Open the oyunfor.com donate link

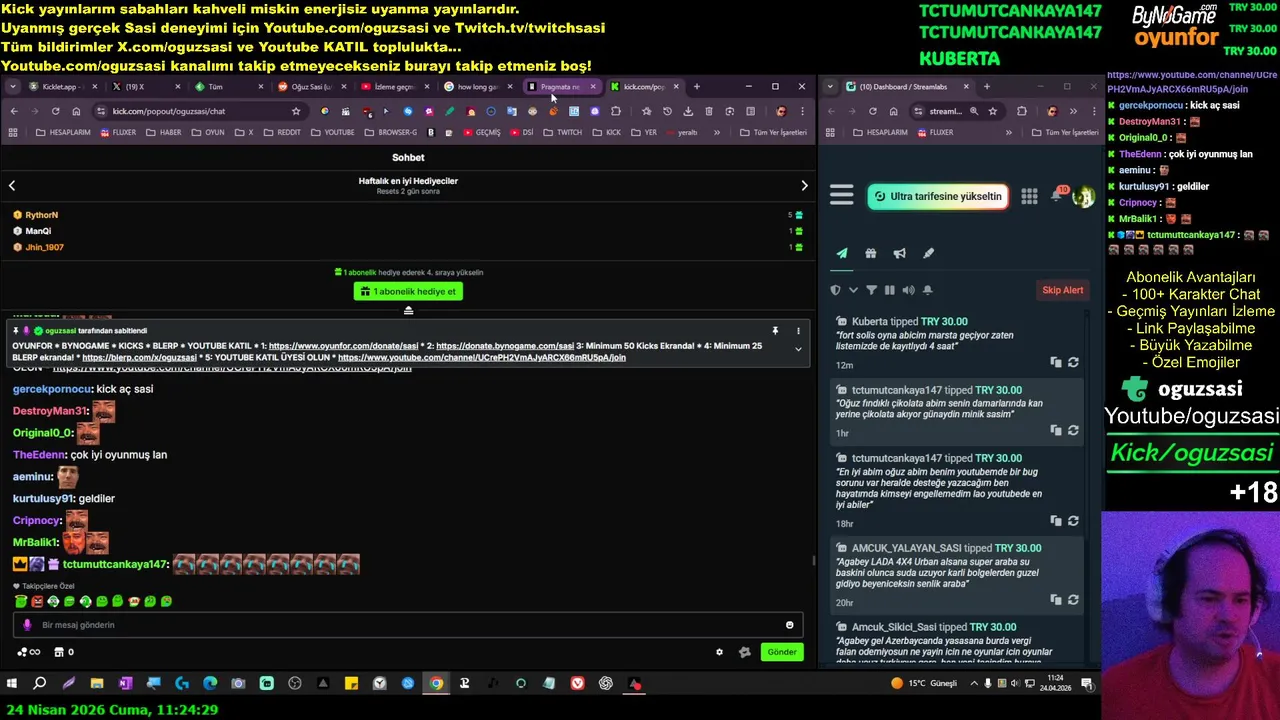tap(343, 346)
